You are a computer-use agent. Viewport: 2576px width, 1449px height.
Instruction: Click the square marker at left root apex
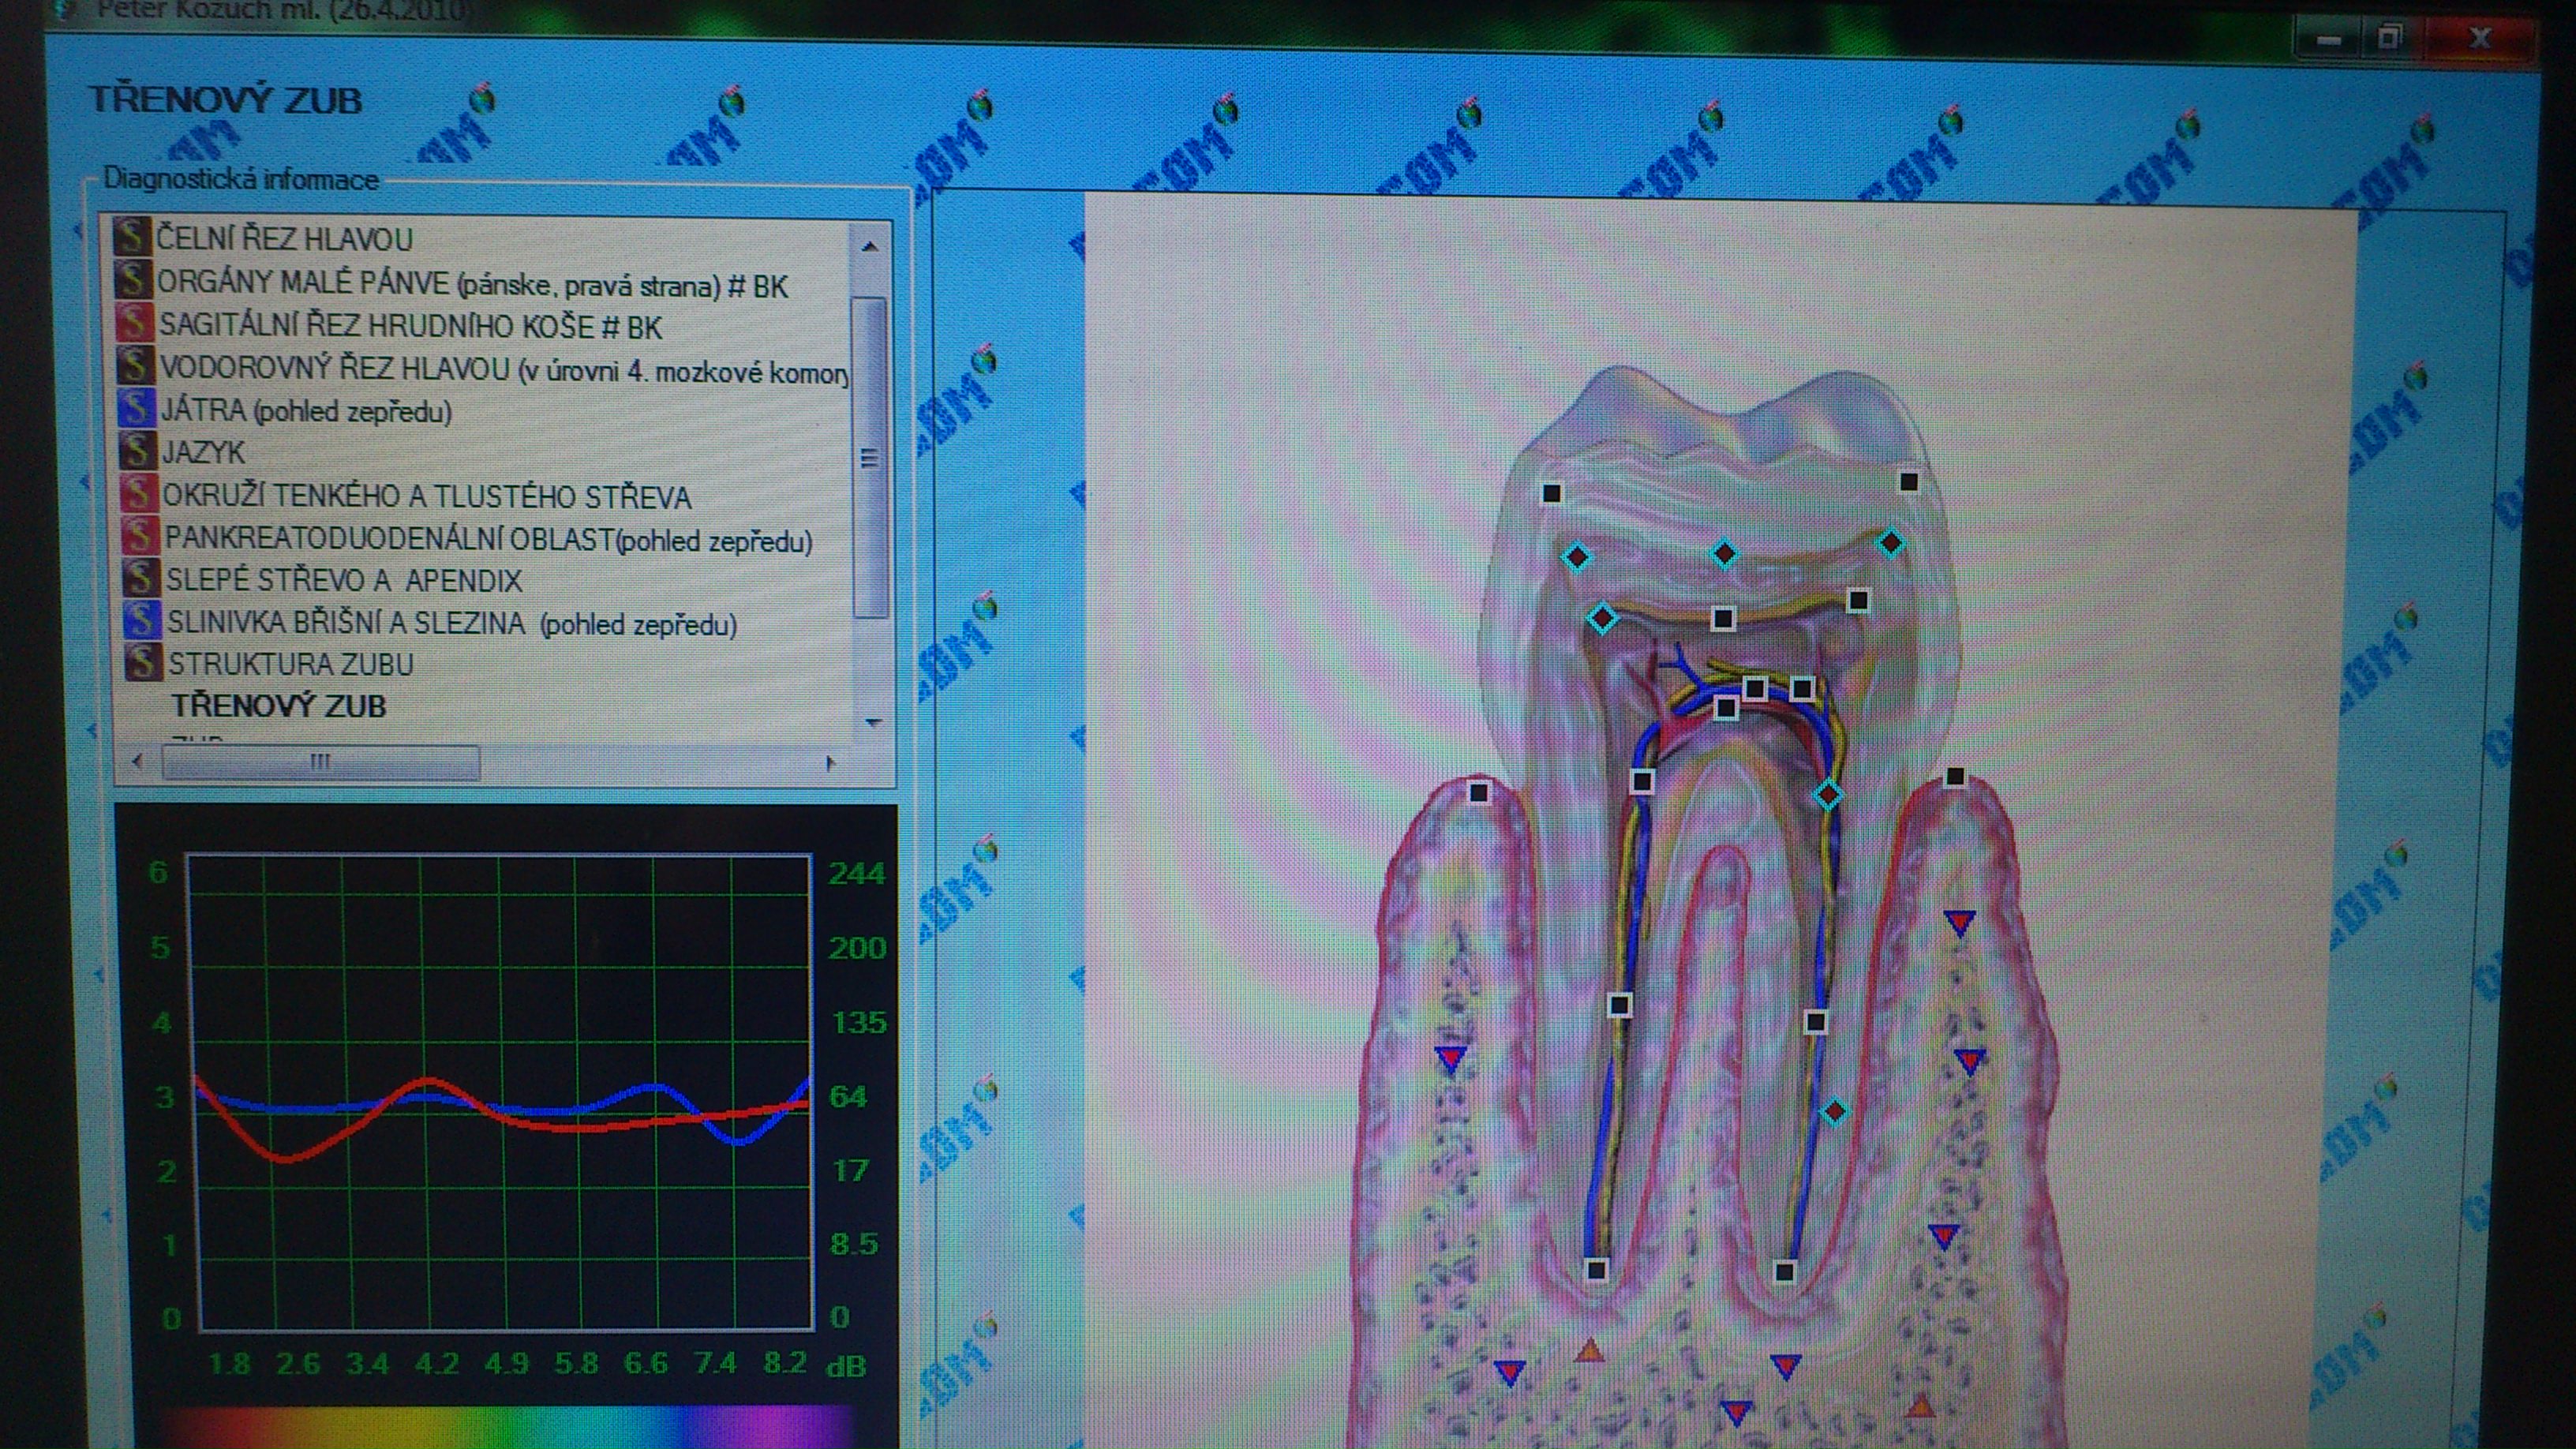click(1597, 1271)
